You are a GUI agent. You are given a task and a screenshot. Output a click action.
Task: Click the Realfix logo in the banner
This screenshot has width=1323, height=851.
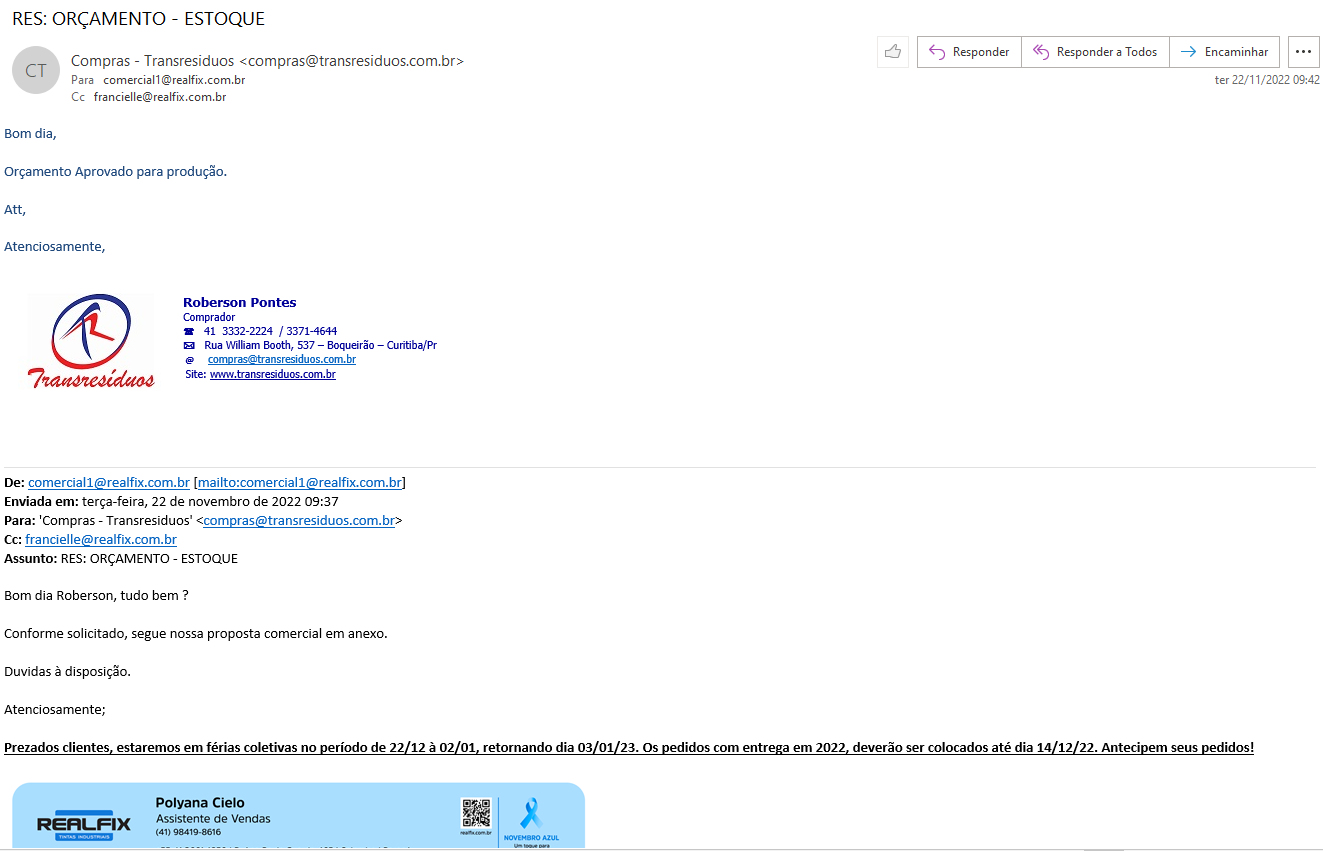pos(83,824)
